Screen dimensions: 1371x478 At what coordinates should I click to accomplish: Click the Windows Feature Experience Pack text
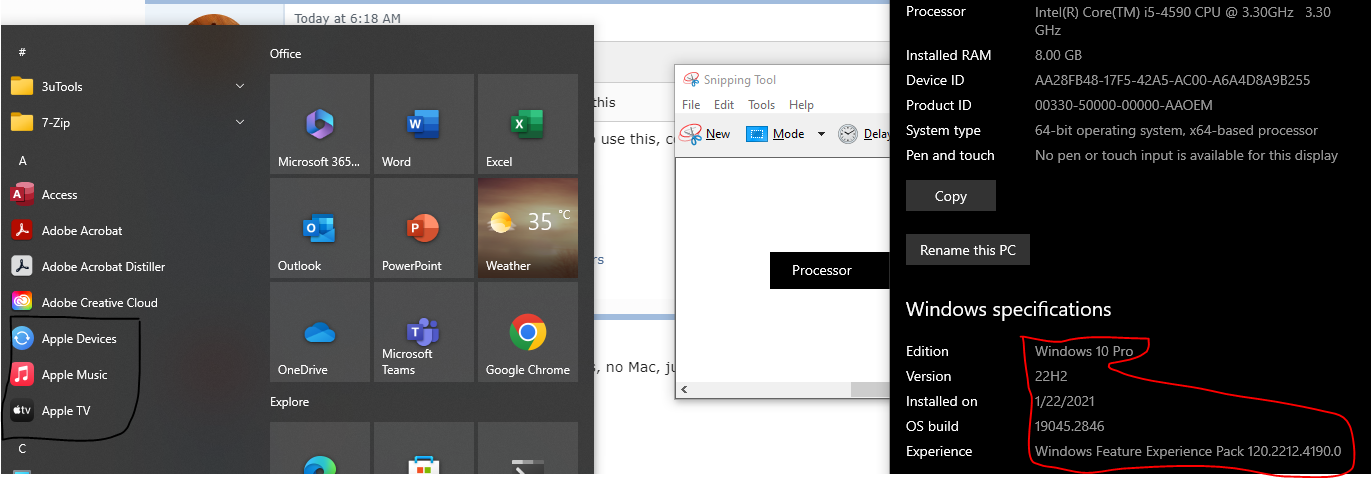[x=1188, y=451]
